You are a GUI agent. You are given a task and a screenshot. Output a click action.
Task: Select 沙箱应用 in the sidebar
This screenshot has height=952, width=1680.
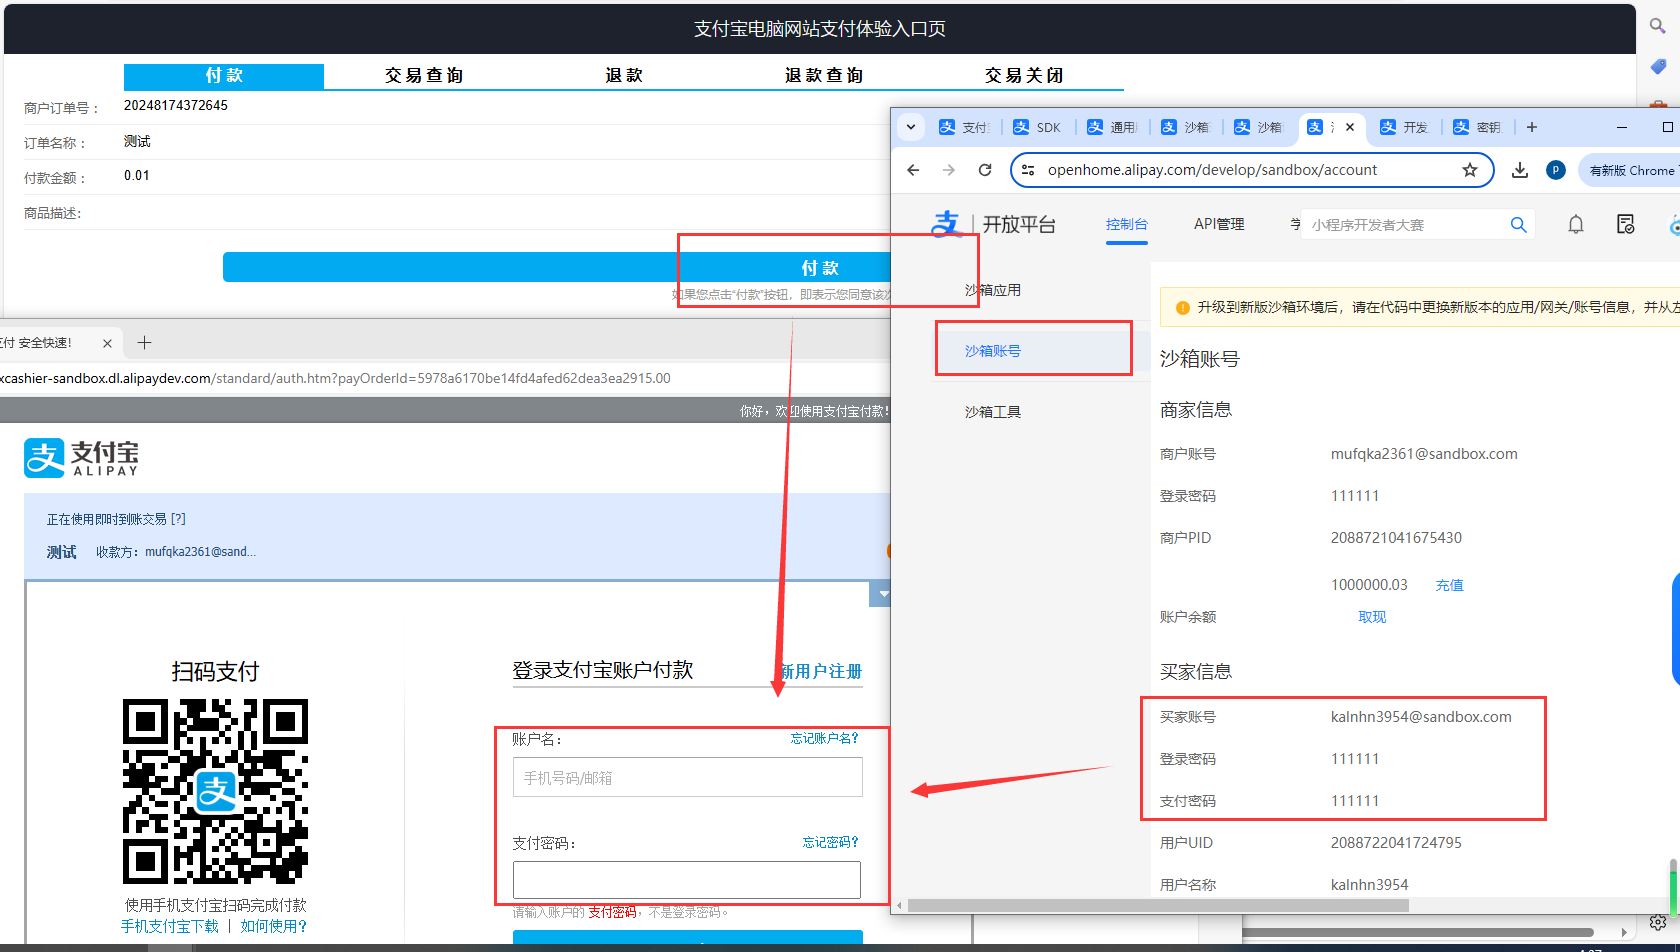click(993, 290)
